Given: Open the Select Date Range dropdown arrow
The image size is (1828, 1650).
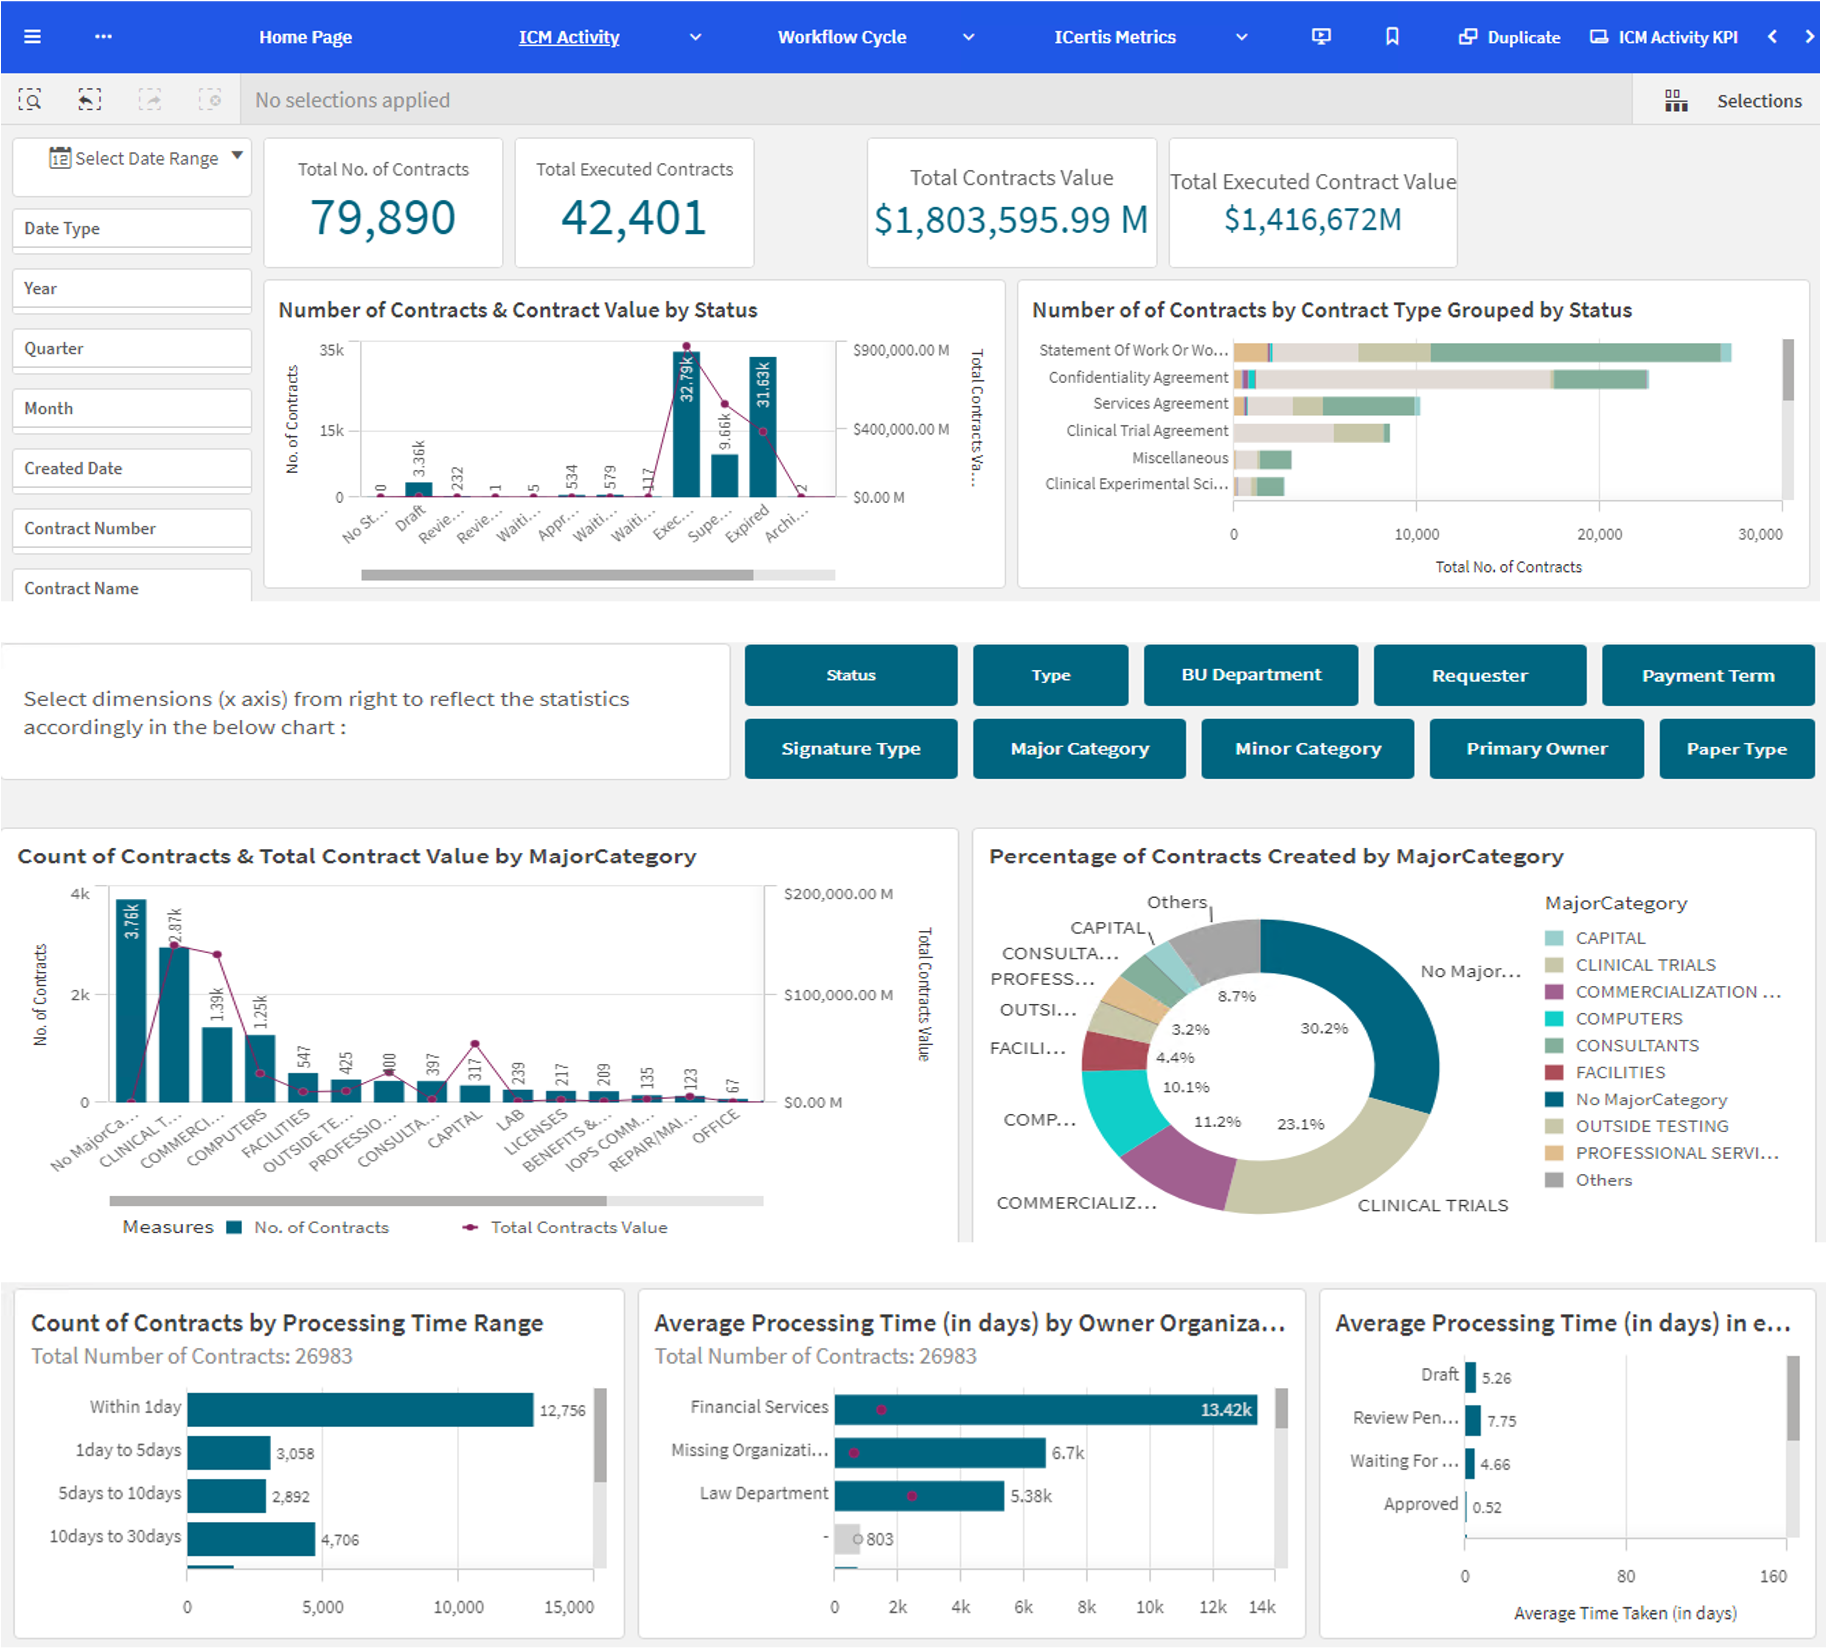Looking at the screenshot, I should [x=237, y=156].
